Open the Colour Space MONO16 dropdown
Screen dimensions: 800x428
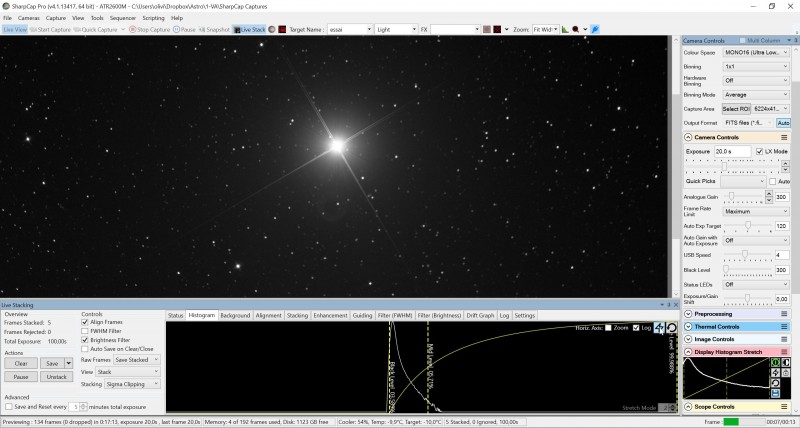coord(756,53)
